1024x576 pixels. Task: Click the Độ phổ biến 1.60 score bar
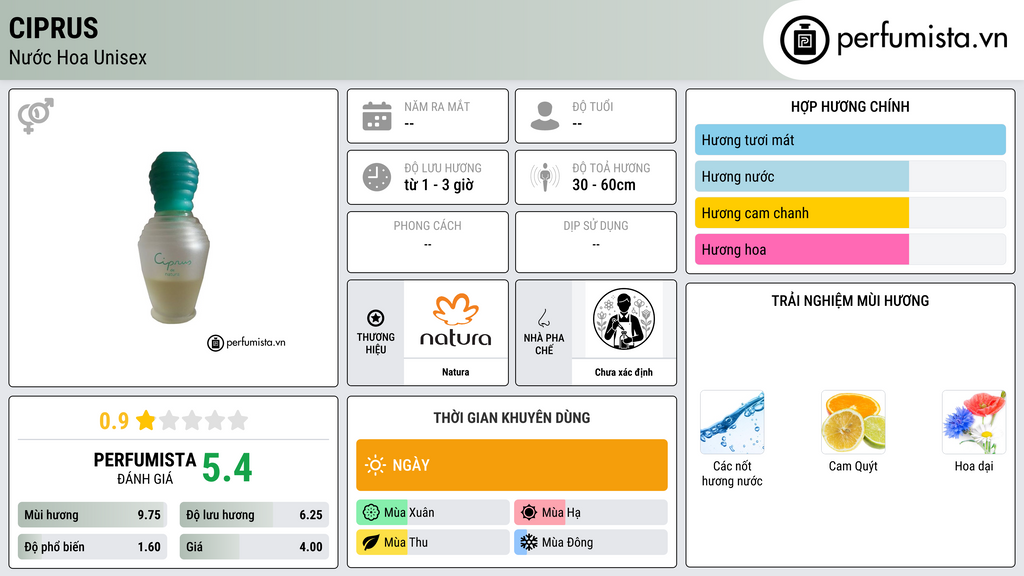[x=93, y=547]
